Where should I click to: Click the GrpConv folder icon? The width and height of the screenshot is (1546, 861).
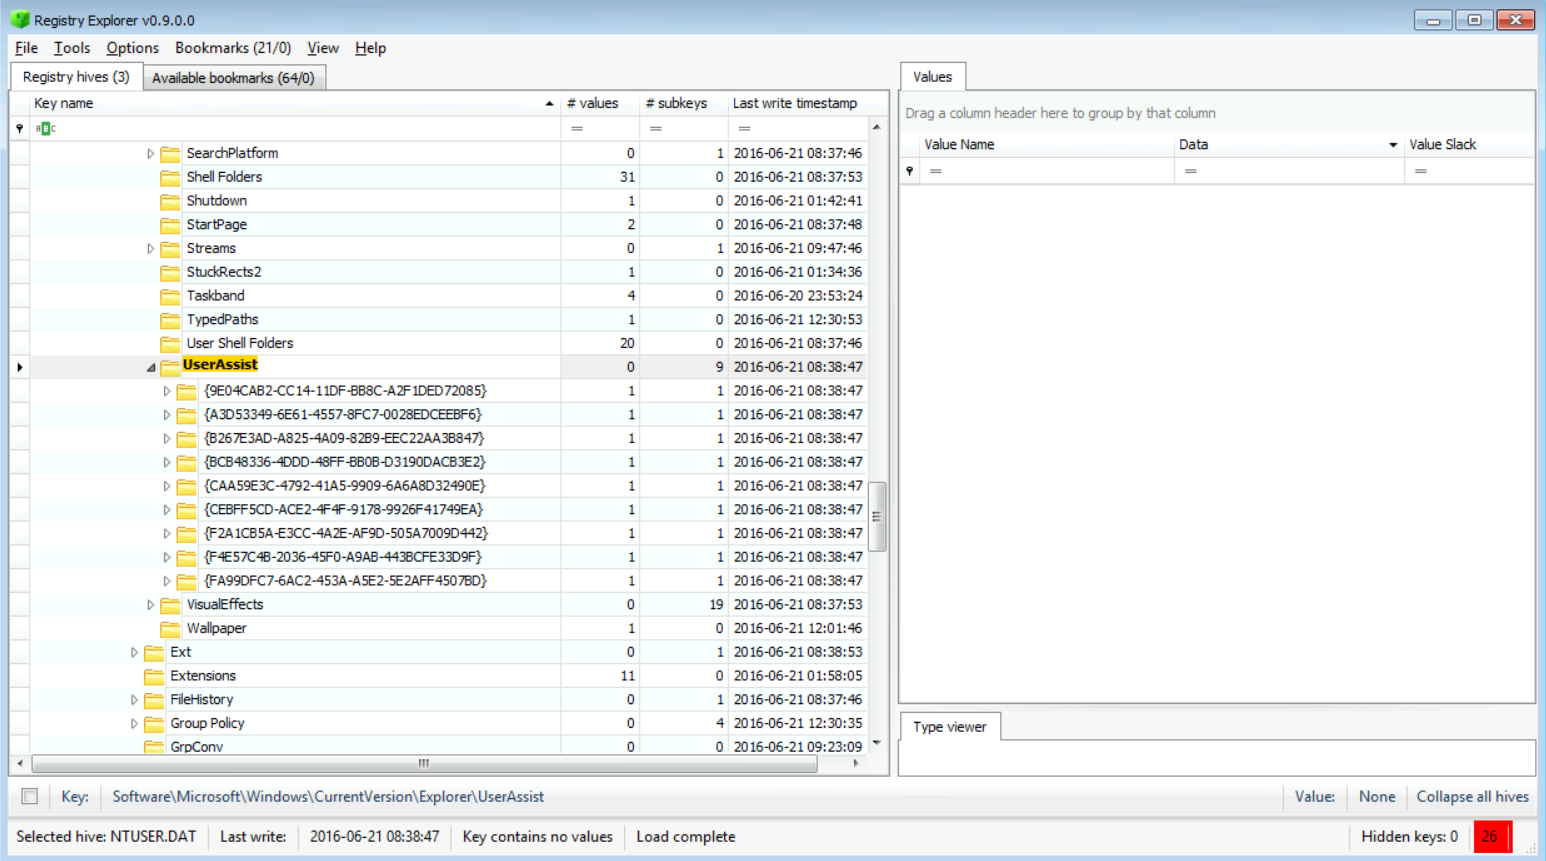click(x=154, y=747)
